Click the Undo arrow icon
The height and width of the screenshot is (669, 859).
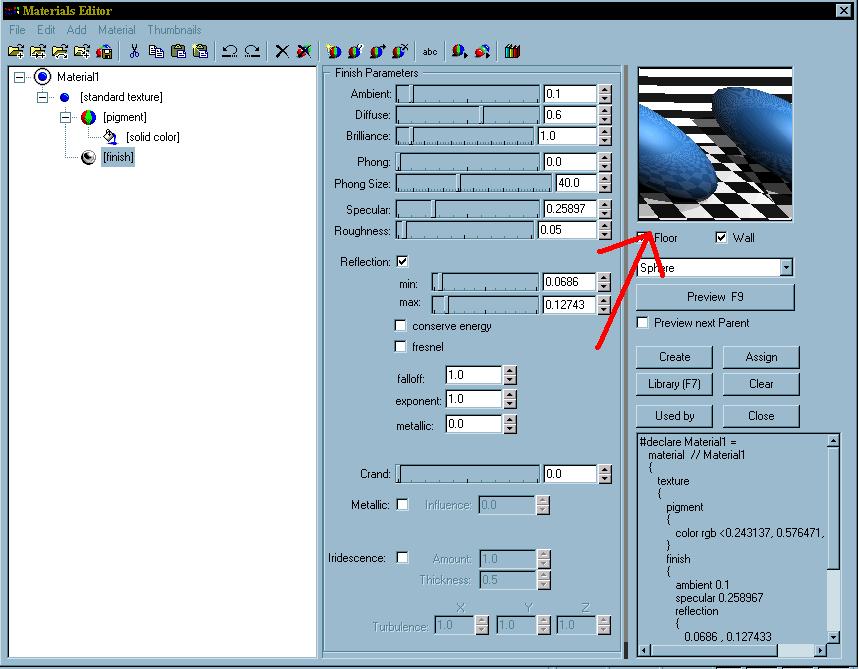point(229,51)
